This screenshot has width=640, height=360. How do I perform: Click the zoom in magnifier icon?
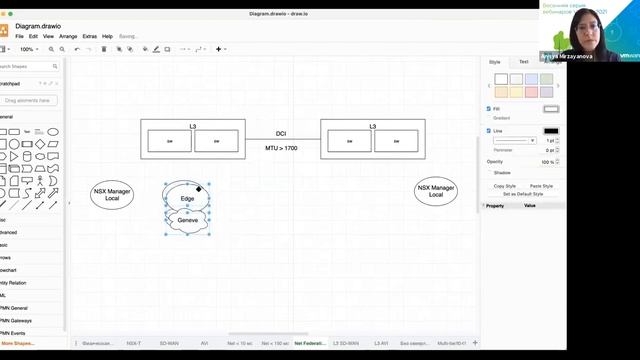pos(51,49)
